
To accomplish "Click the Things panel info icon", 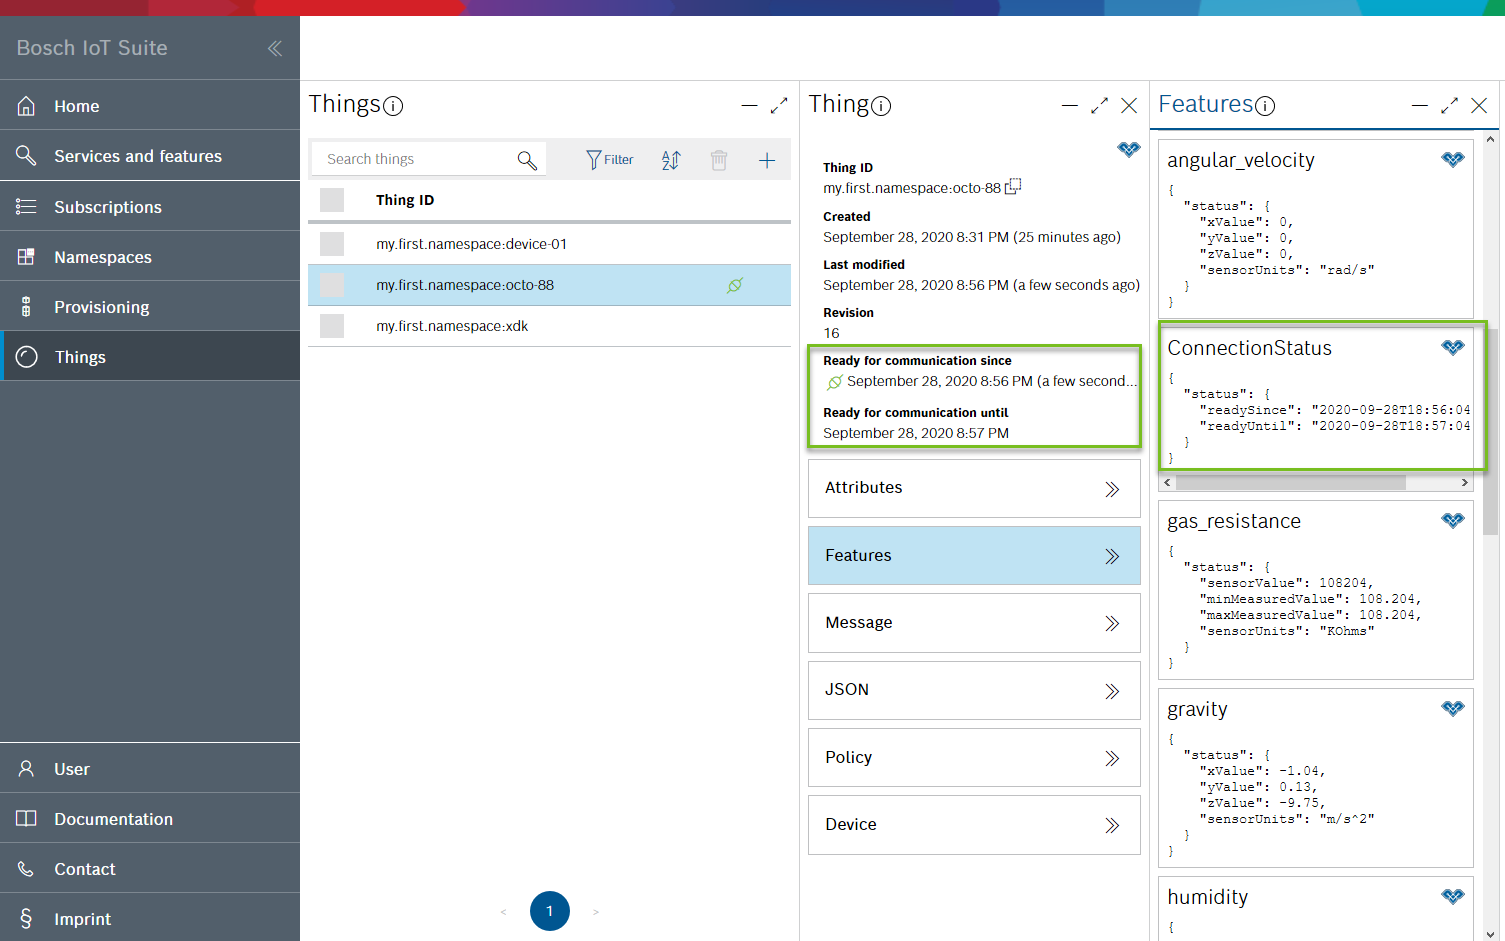I will [393, 106].
